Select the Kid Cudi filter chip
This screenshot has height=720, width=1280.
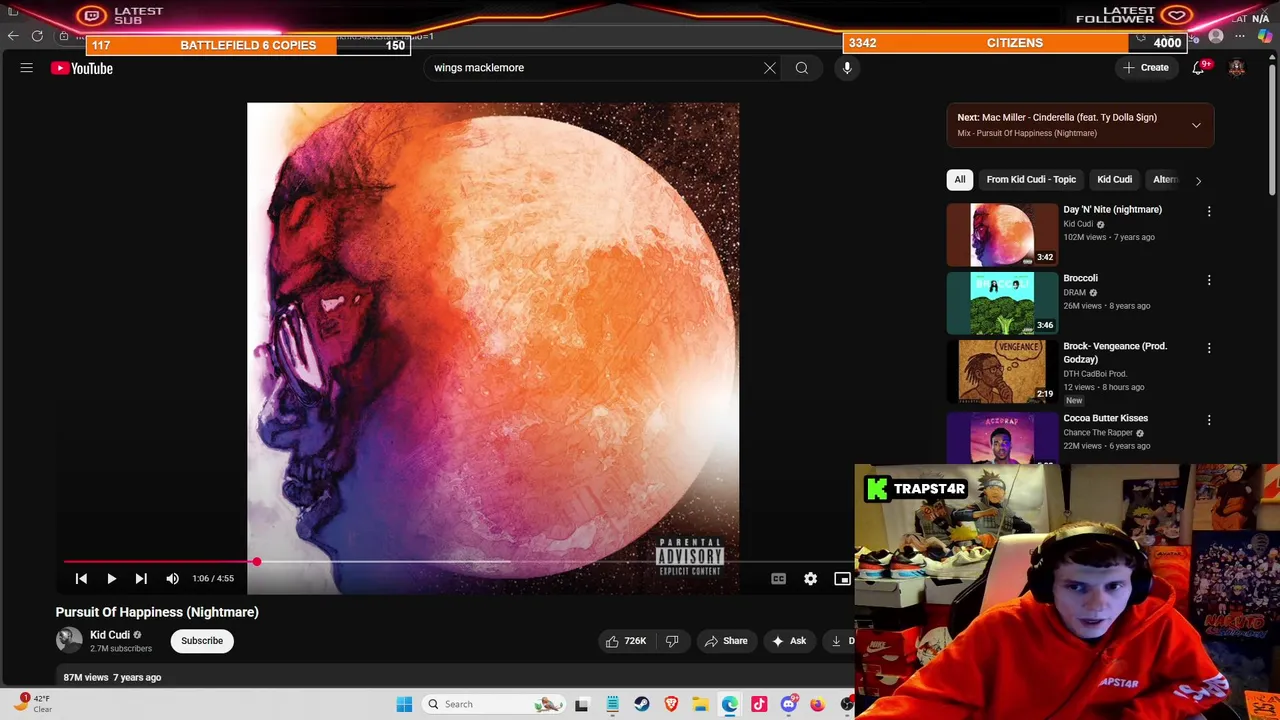(1114, 179)
